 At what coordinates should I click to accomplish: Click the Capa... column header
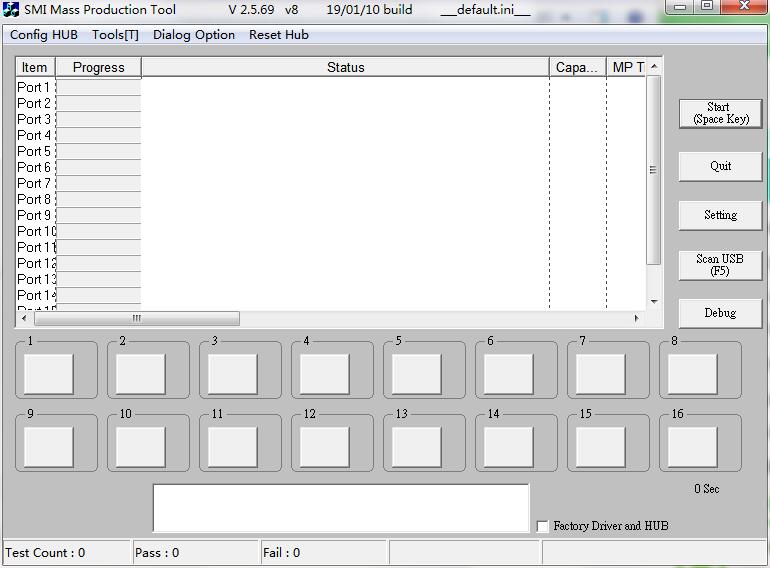pos(578,67)
